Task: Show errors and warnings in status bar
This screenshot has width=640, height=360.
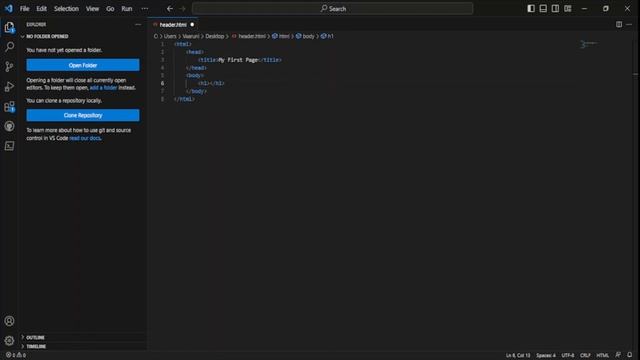Action: [16, 355]
